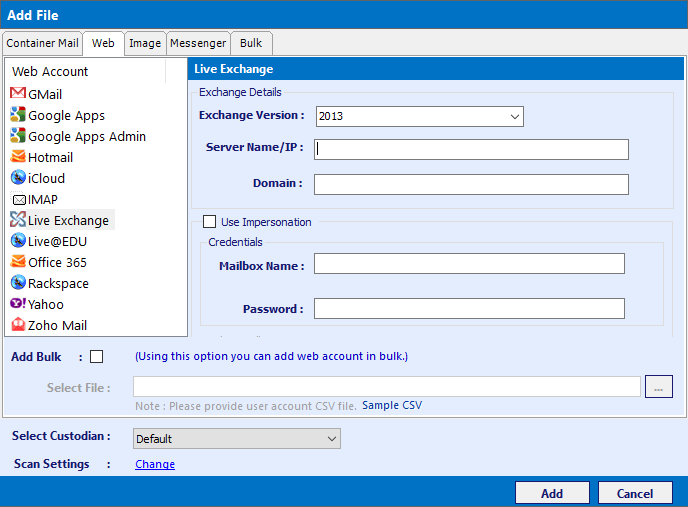Image resolution: width=688 pixels, height=507 pixels.
Task: Open the Exchange Version dropdown
Action: pos(419,116)
